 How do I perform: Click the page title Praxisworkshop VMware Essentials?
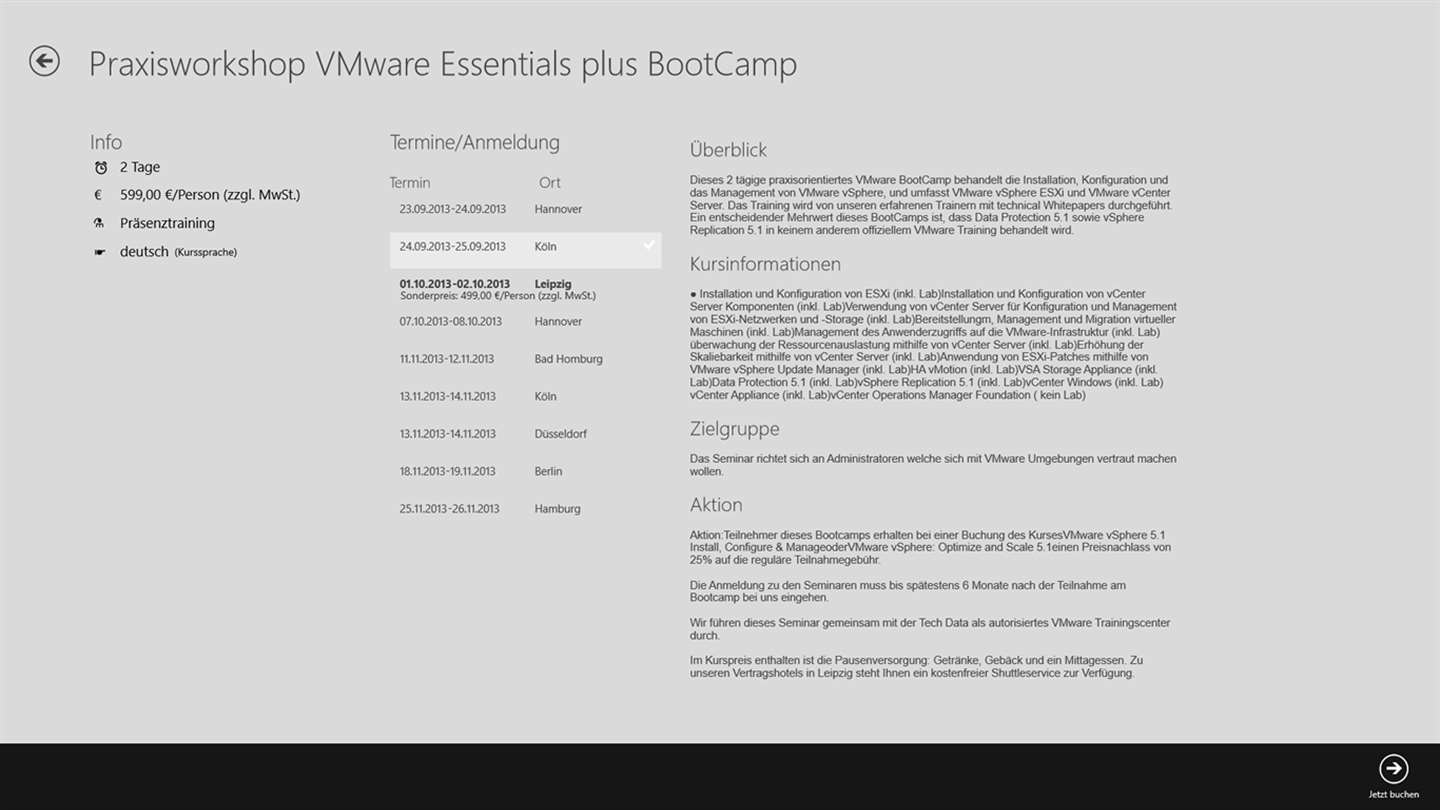click(x=443, y=64)
